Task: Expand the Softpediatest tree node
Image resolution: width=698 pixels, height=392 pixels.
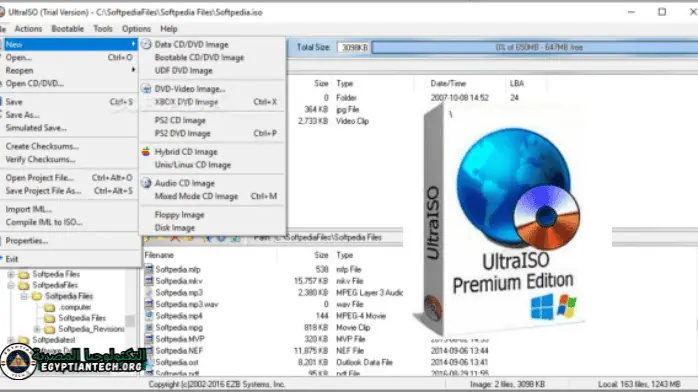Action: [x=11, y=340]
